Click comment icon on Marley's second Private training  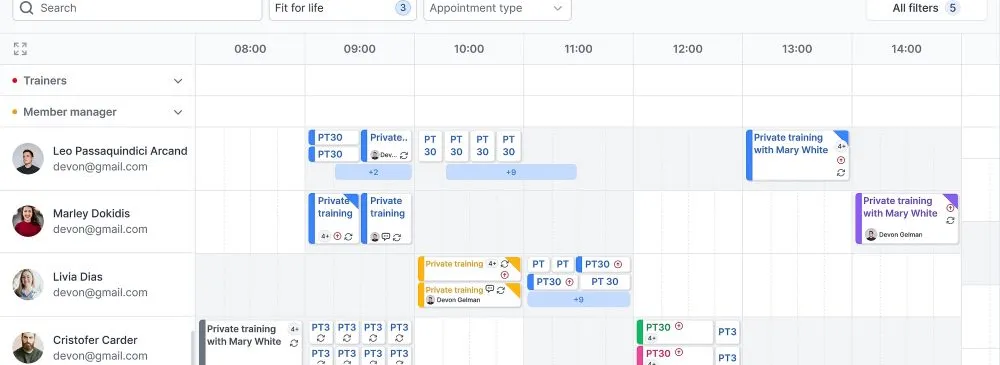click(x=386, y=237)
